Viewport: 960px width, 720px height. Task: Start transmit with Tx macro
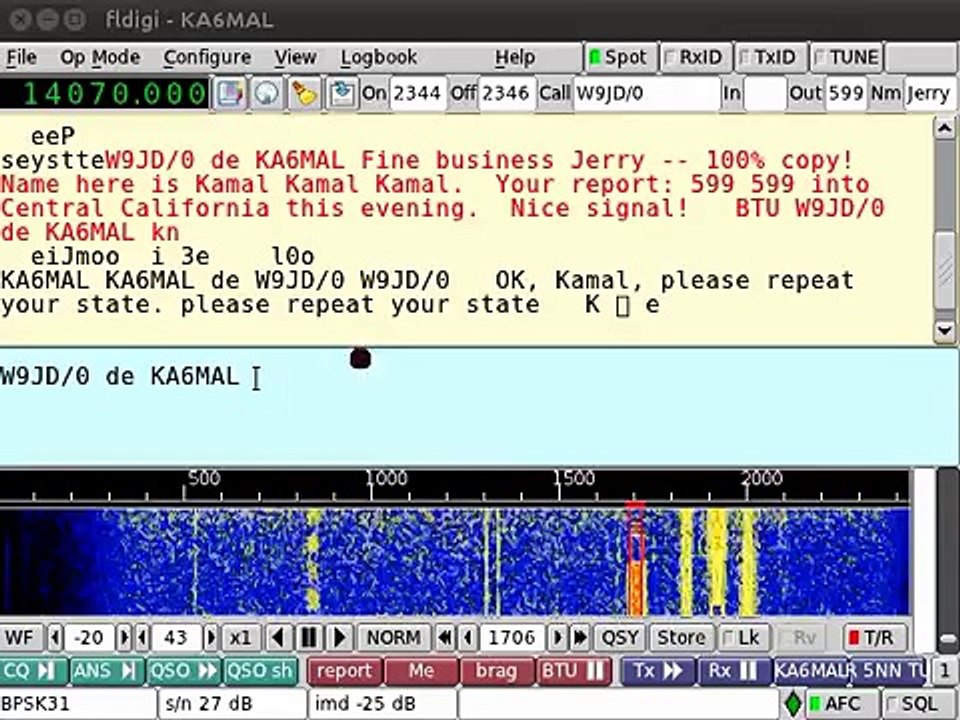[658, 671]
